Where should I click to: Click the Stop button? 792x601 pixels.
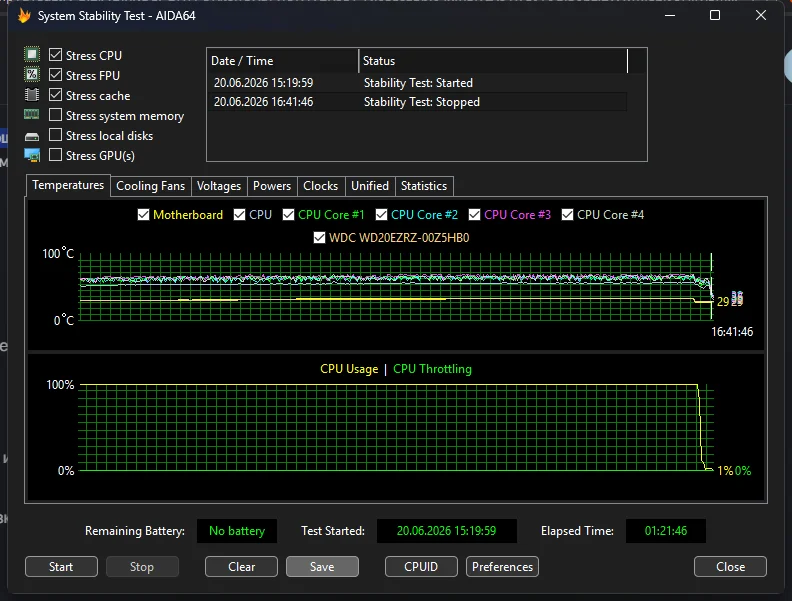142,567
